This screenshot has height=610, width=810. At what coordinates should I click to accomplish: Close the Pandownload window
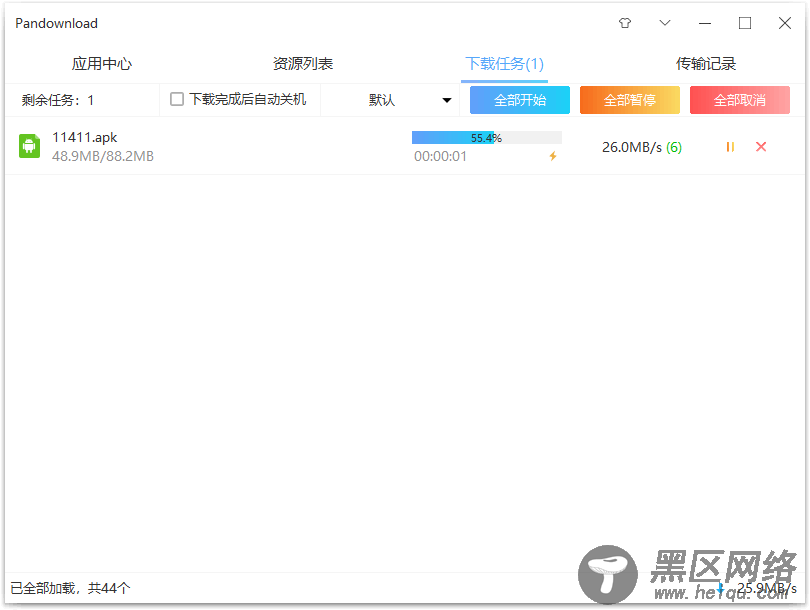(x=785, y=23)
